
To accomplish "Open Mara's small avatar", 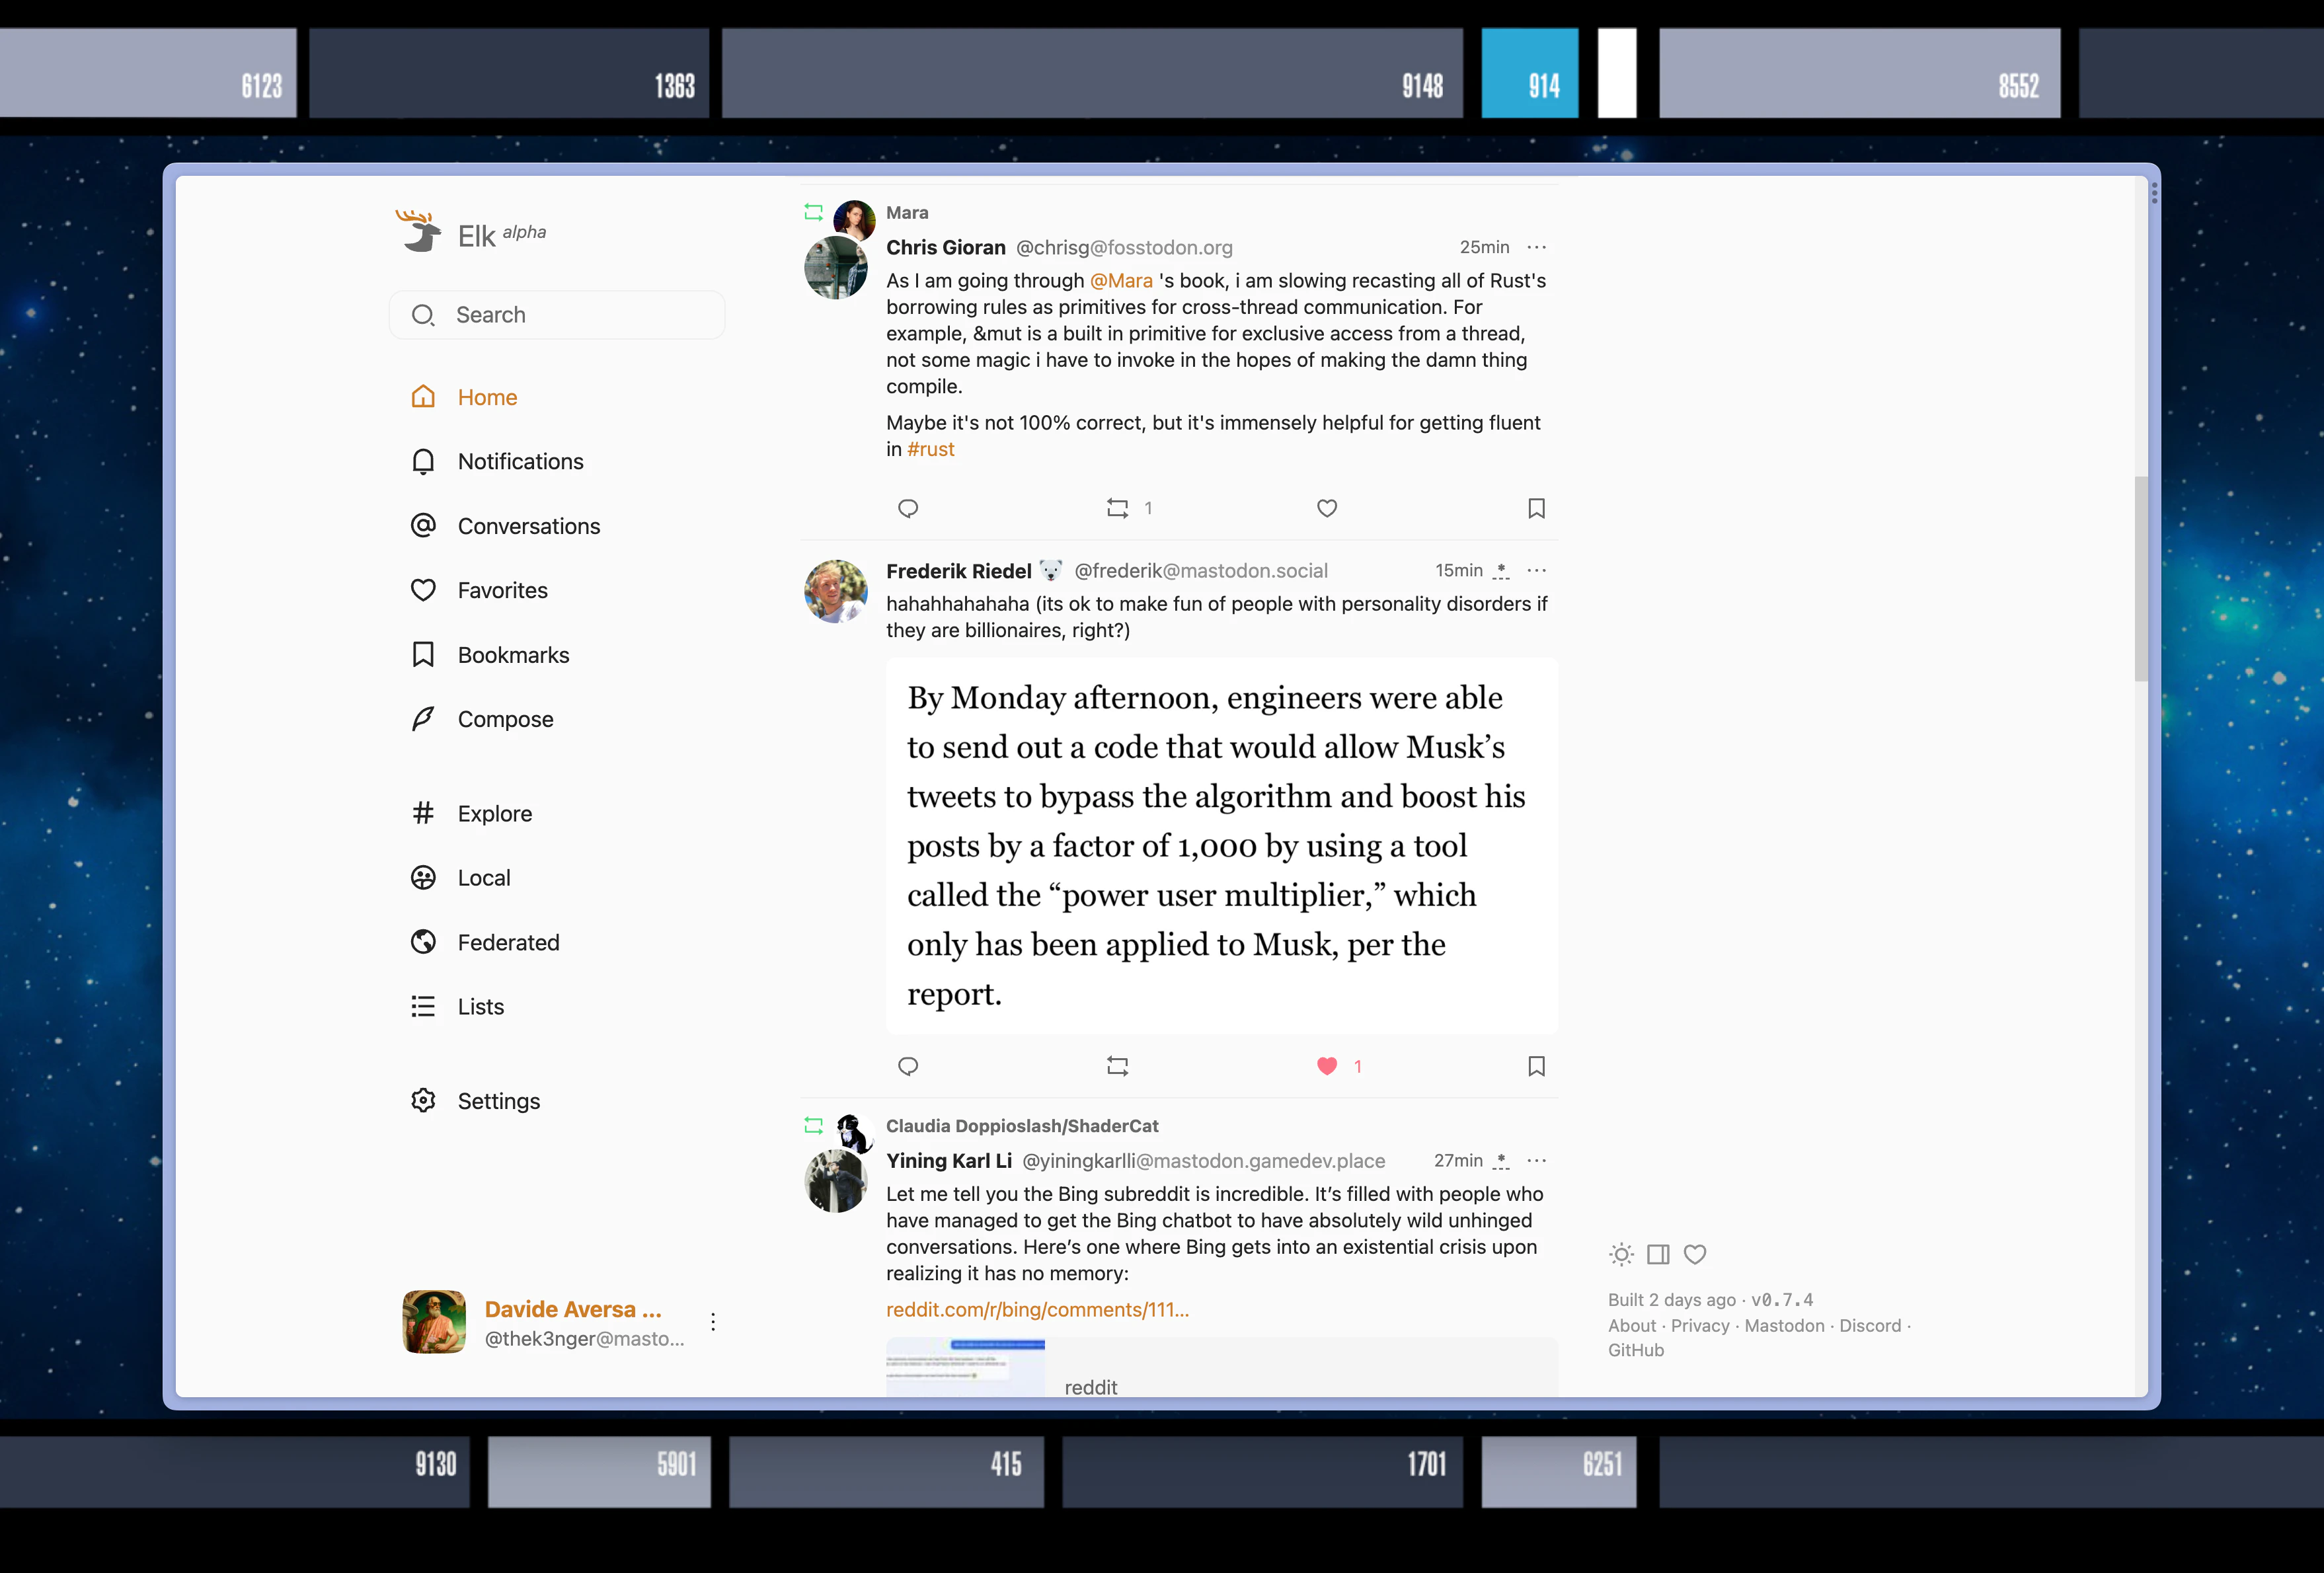I will click(854, 220).
